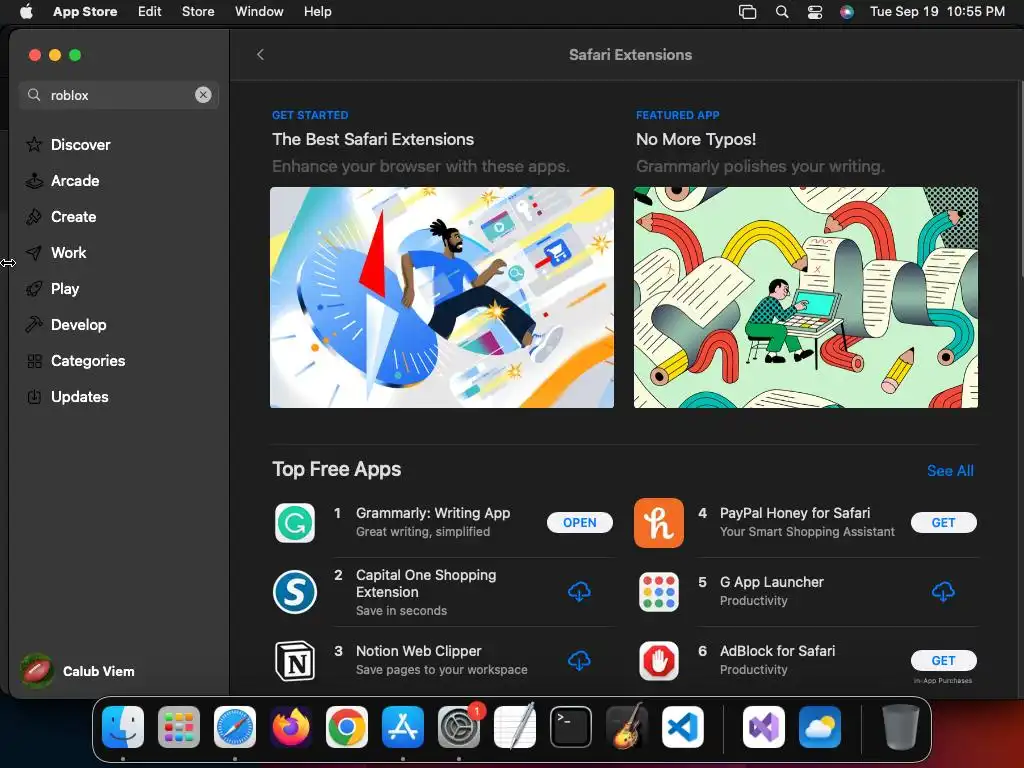The image size is (1024, 768).
Task: Open the Window menu
Action: coord(259,11)
